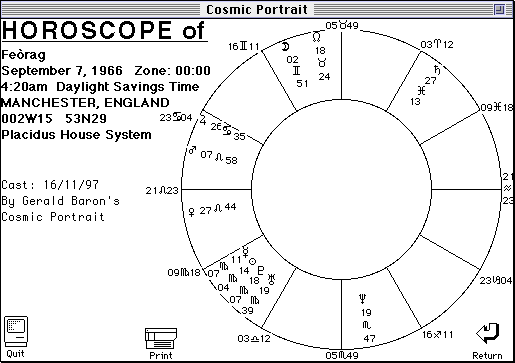This screenshot has width=515, height=363.
Task: Click the 21 Leo 23 ascendant cusp label
Action: [162, 191]
